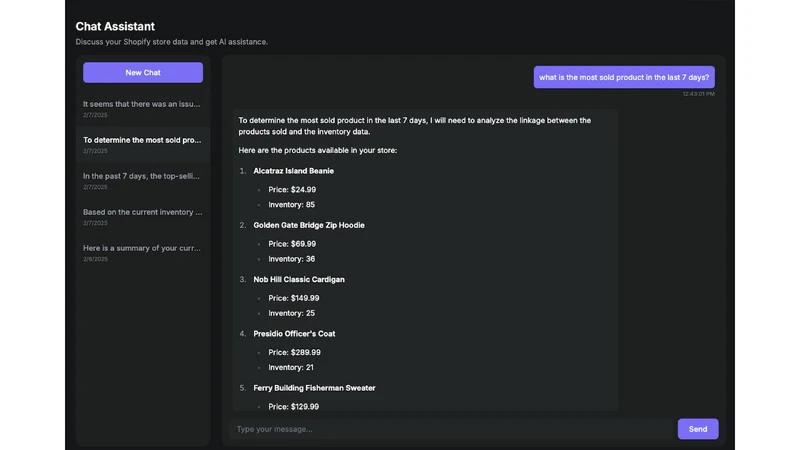Viewport: 800px width, 450px height.
Task: Select Golden Gate Bridge Zip Hoodie name
Action: [309, 225]
